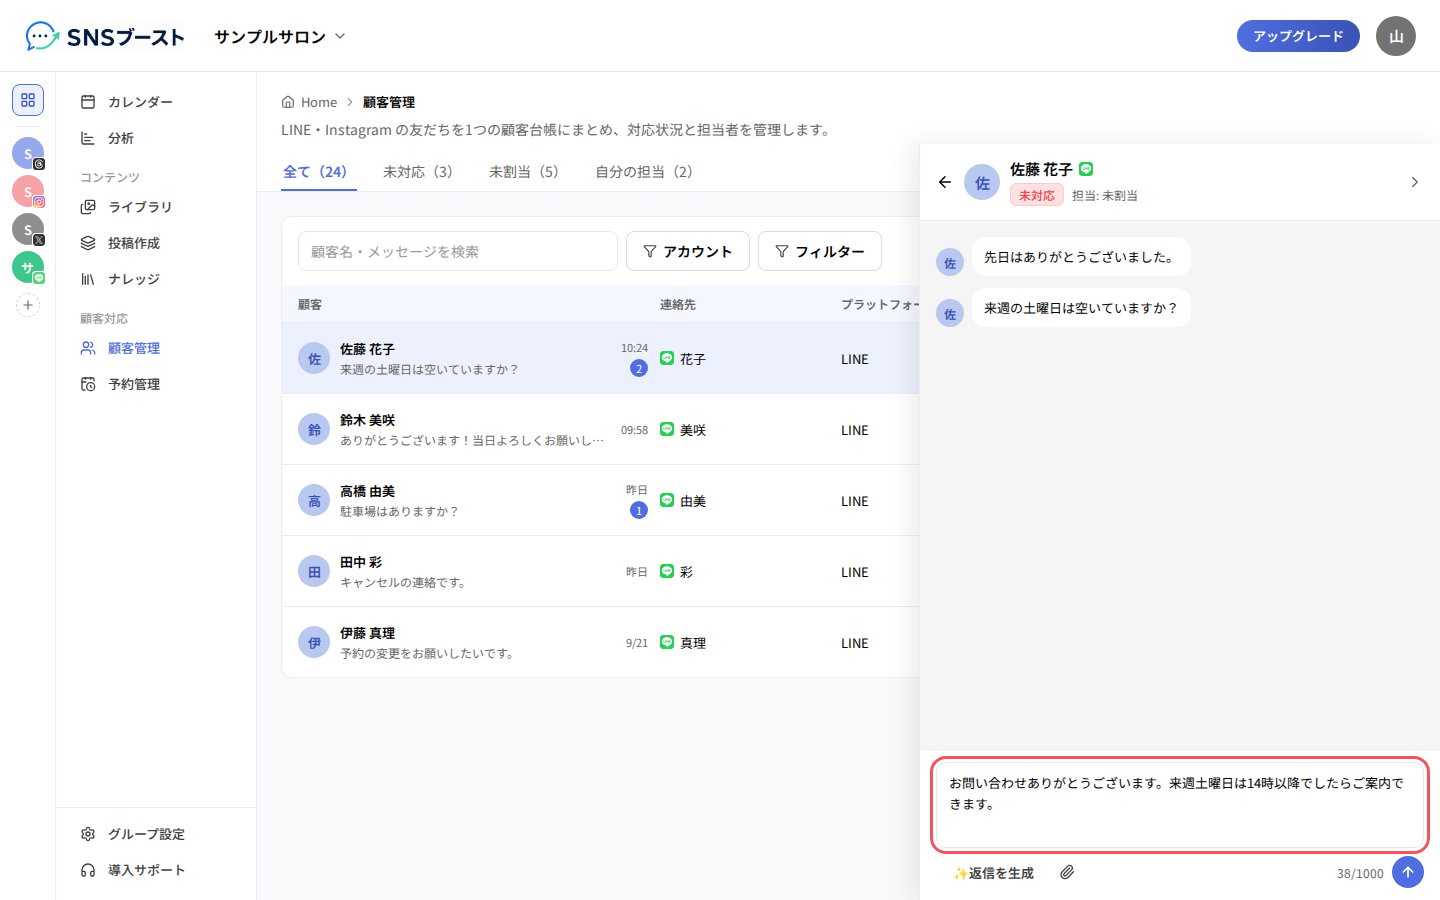Select the 田中 彩 customer row

coord(600,572)
